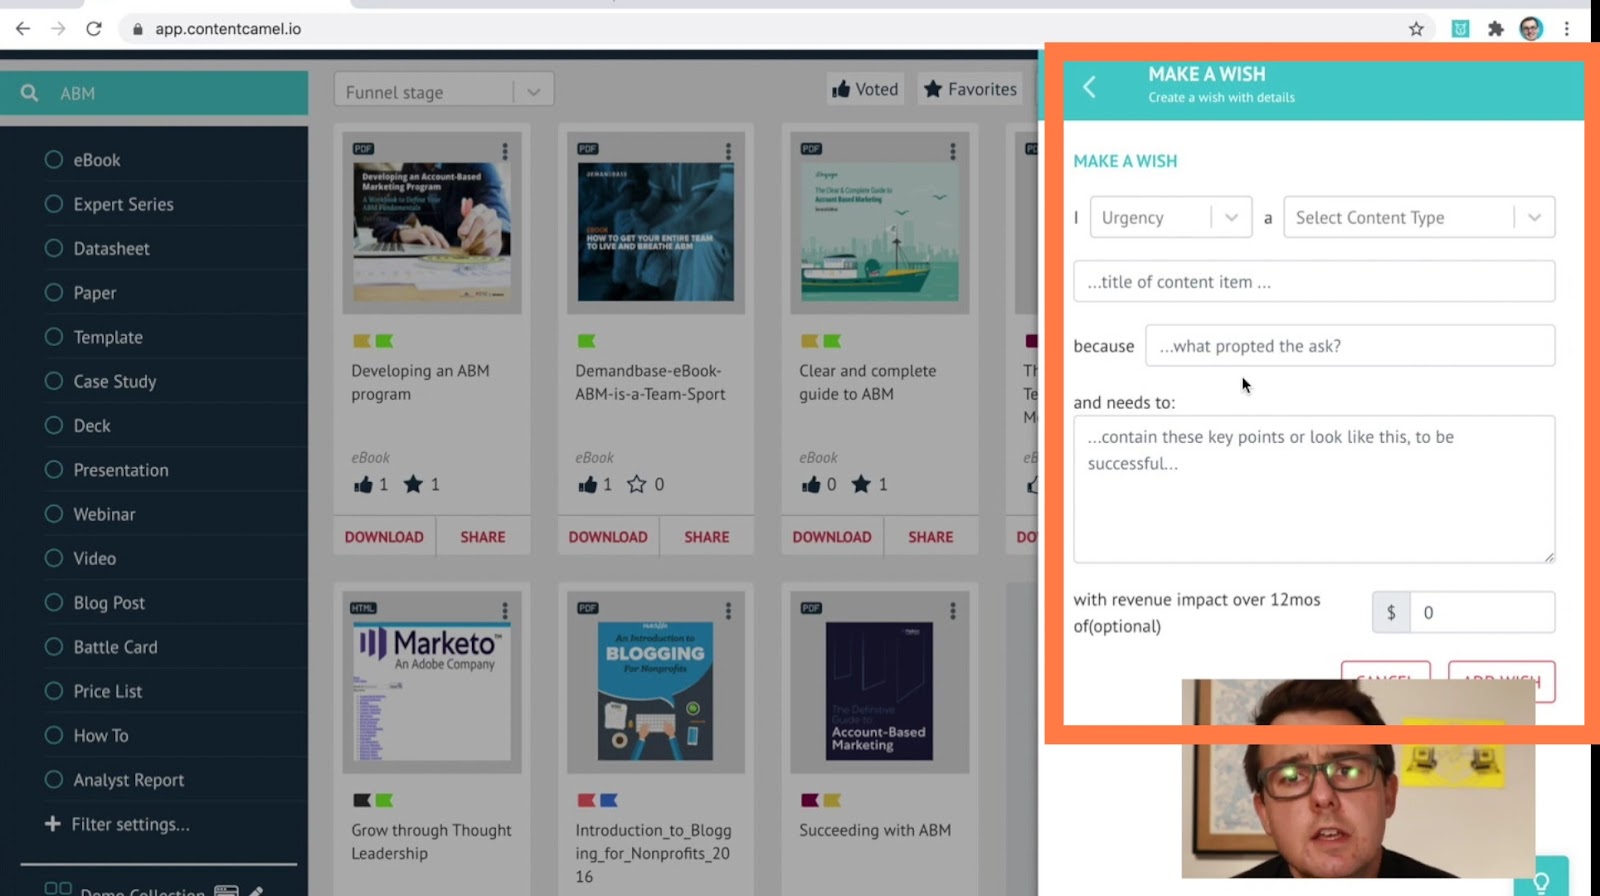The width and height of the screenshot is (1600, 896).
Task: Filter by Favorites
Action: [970, 89]
